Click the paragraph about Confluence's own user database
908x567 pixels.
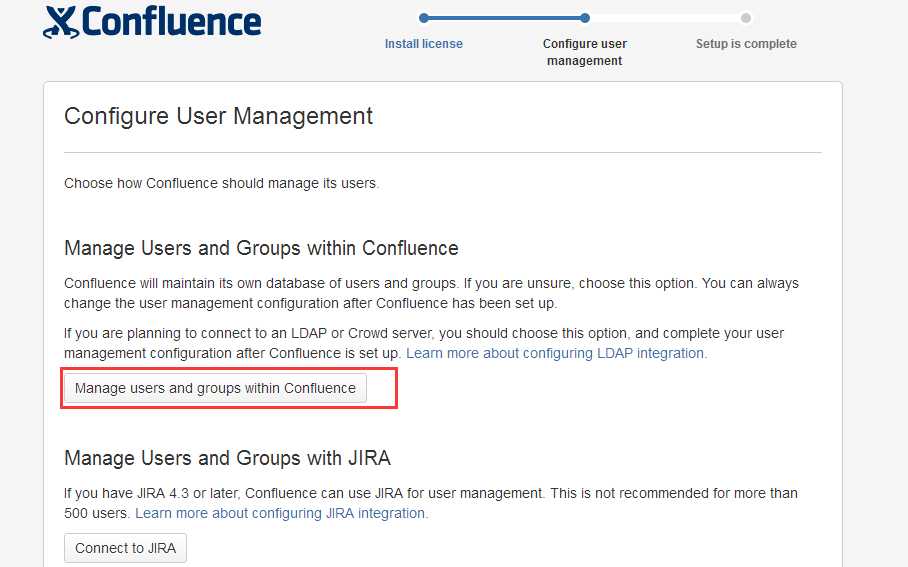[430, 293]
